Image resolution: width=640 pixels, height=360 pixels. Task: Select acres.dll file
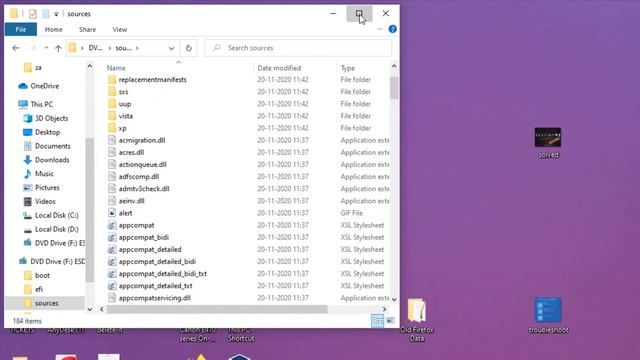pos(131,152)
